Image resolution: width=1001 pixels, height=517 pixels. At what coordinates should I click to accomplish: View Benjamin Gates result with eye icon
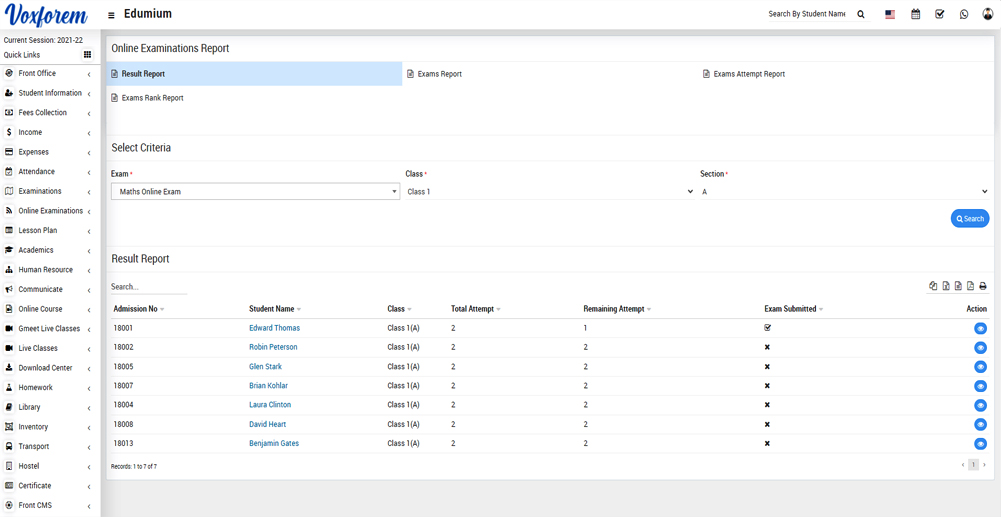click(x=980, y=444)
